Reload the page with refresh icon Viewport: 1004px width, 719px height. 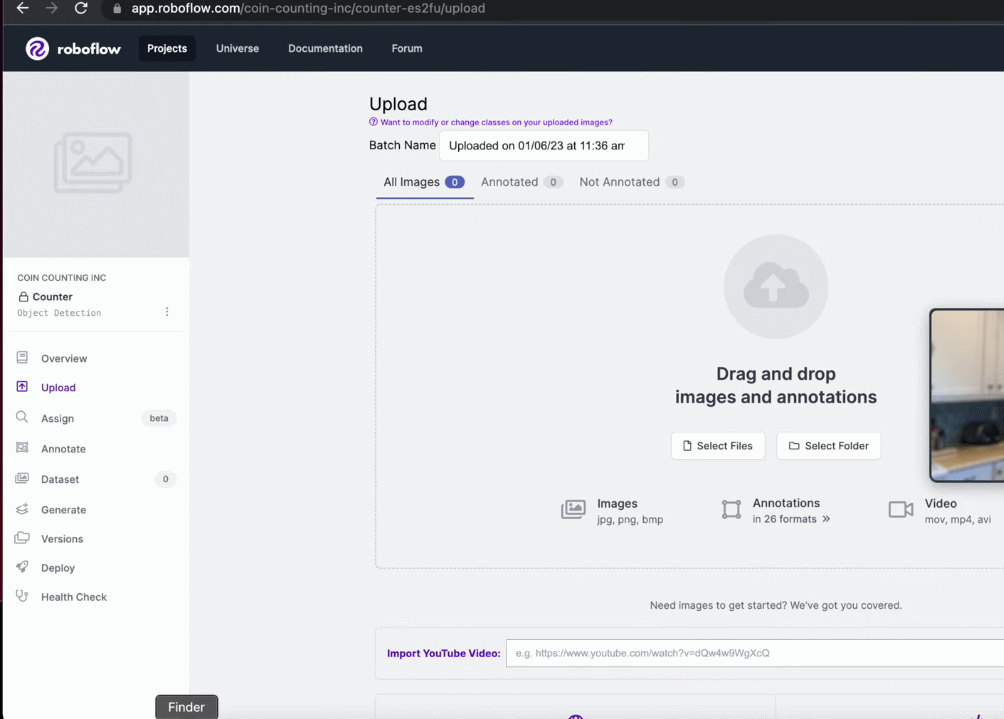(x=81, y=8)
